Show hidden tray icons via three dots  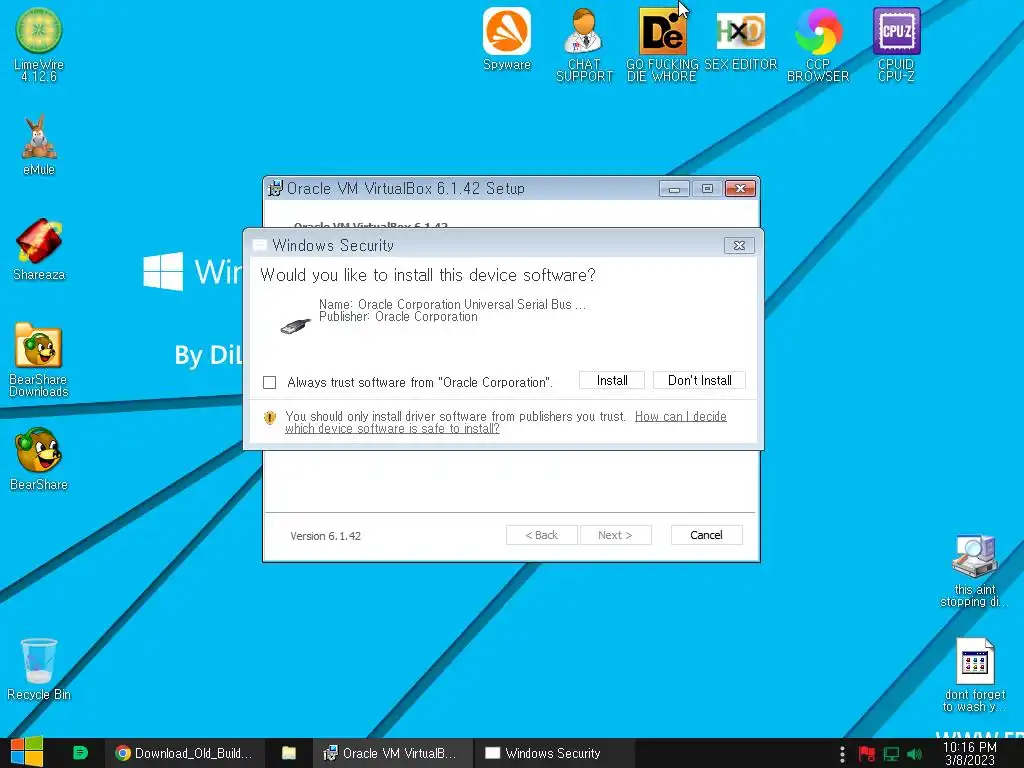[842, 754]
